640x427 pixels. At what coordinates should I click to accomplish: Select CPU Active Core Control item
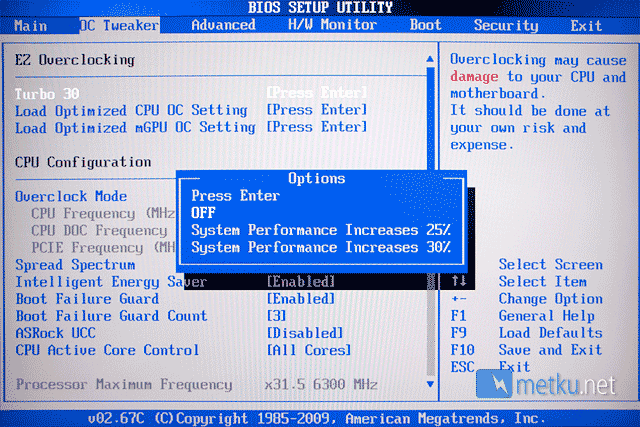point(107,350)
